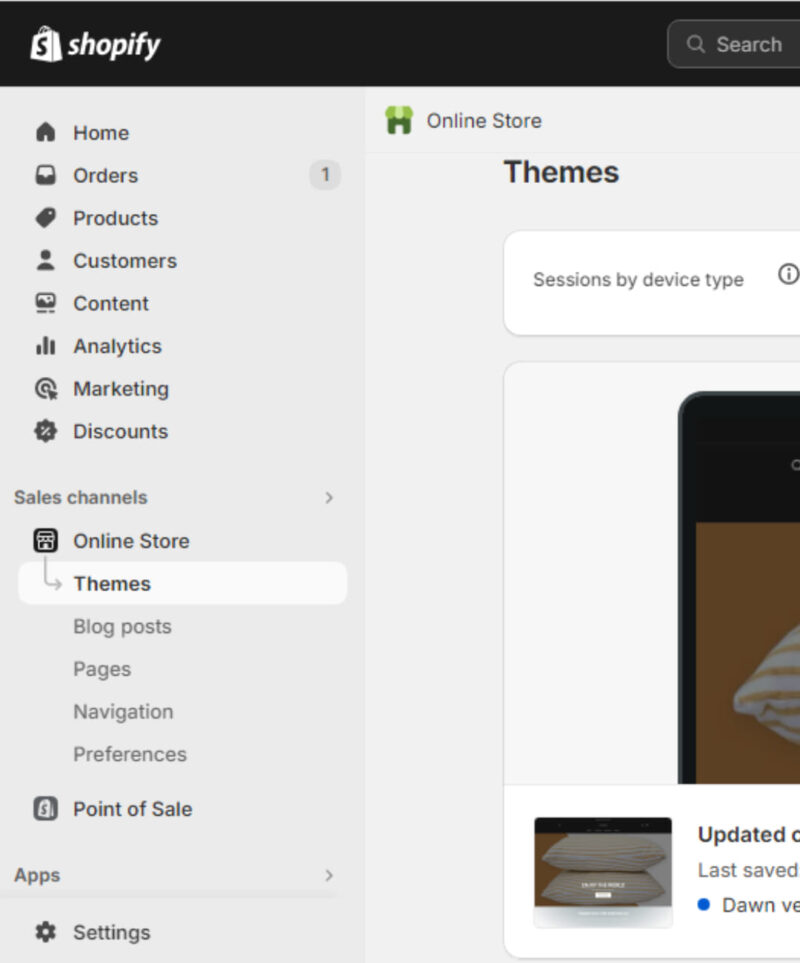This screenshot has height=963, width=800.
Task: Open the Settings gear
Action: pos(44,932)
